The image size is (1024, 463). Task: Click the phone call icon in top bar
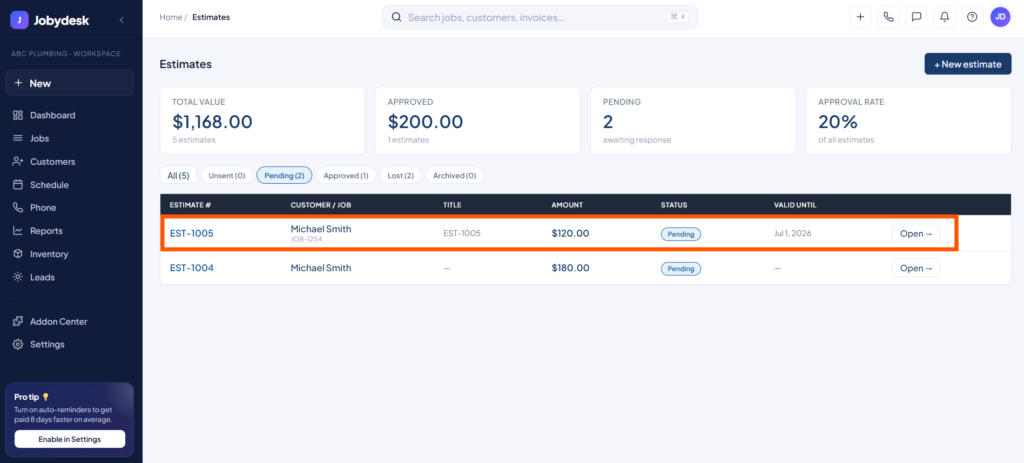pyautogui.click(x=888, y=18)
